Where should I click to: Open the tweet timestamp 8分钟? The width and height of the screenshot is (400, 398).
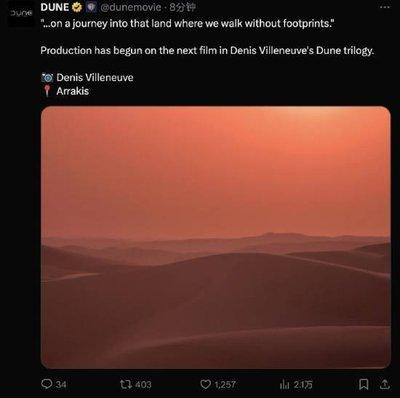(182, 7)
